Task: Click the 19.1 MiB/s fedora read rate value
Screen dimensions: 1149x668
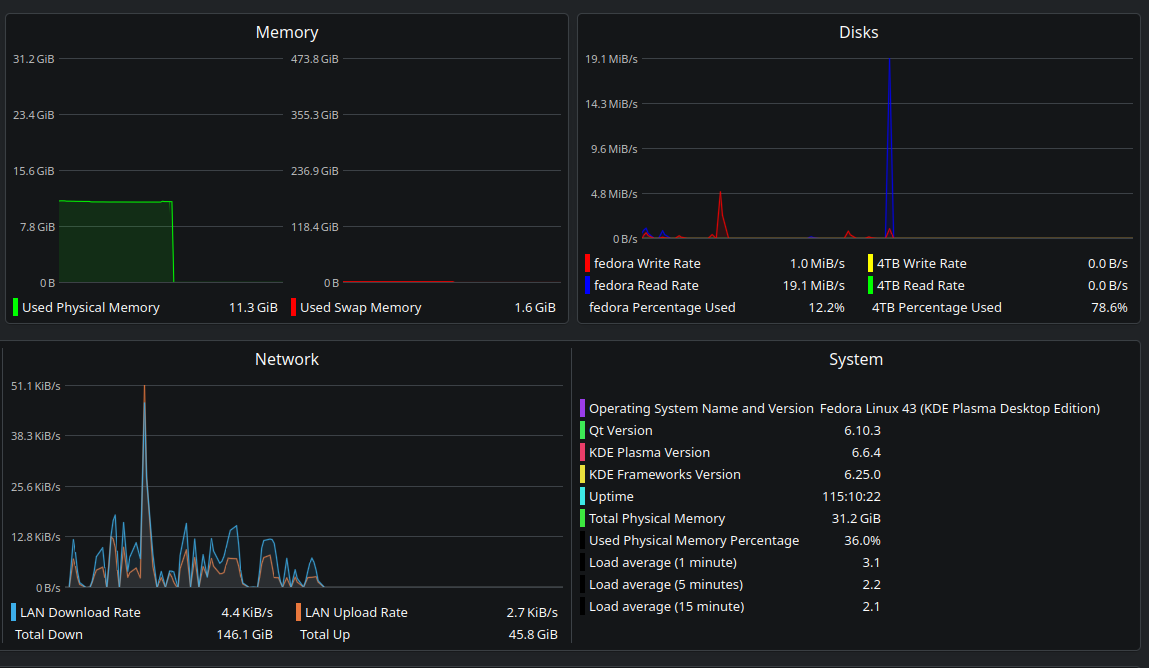Action: (x=813, y=286)
